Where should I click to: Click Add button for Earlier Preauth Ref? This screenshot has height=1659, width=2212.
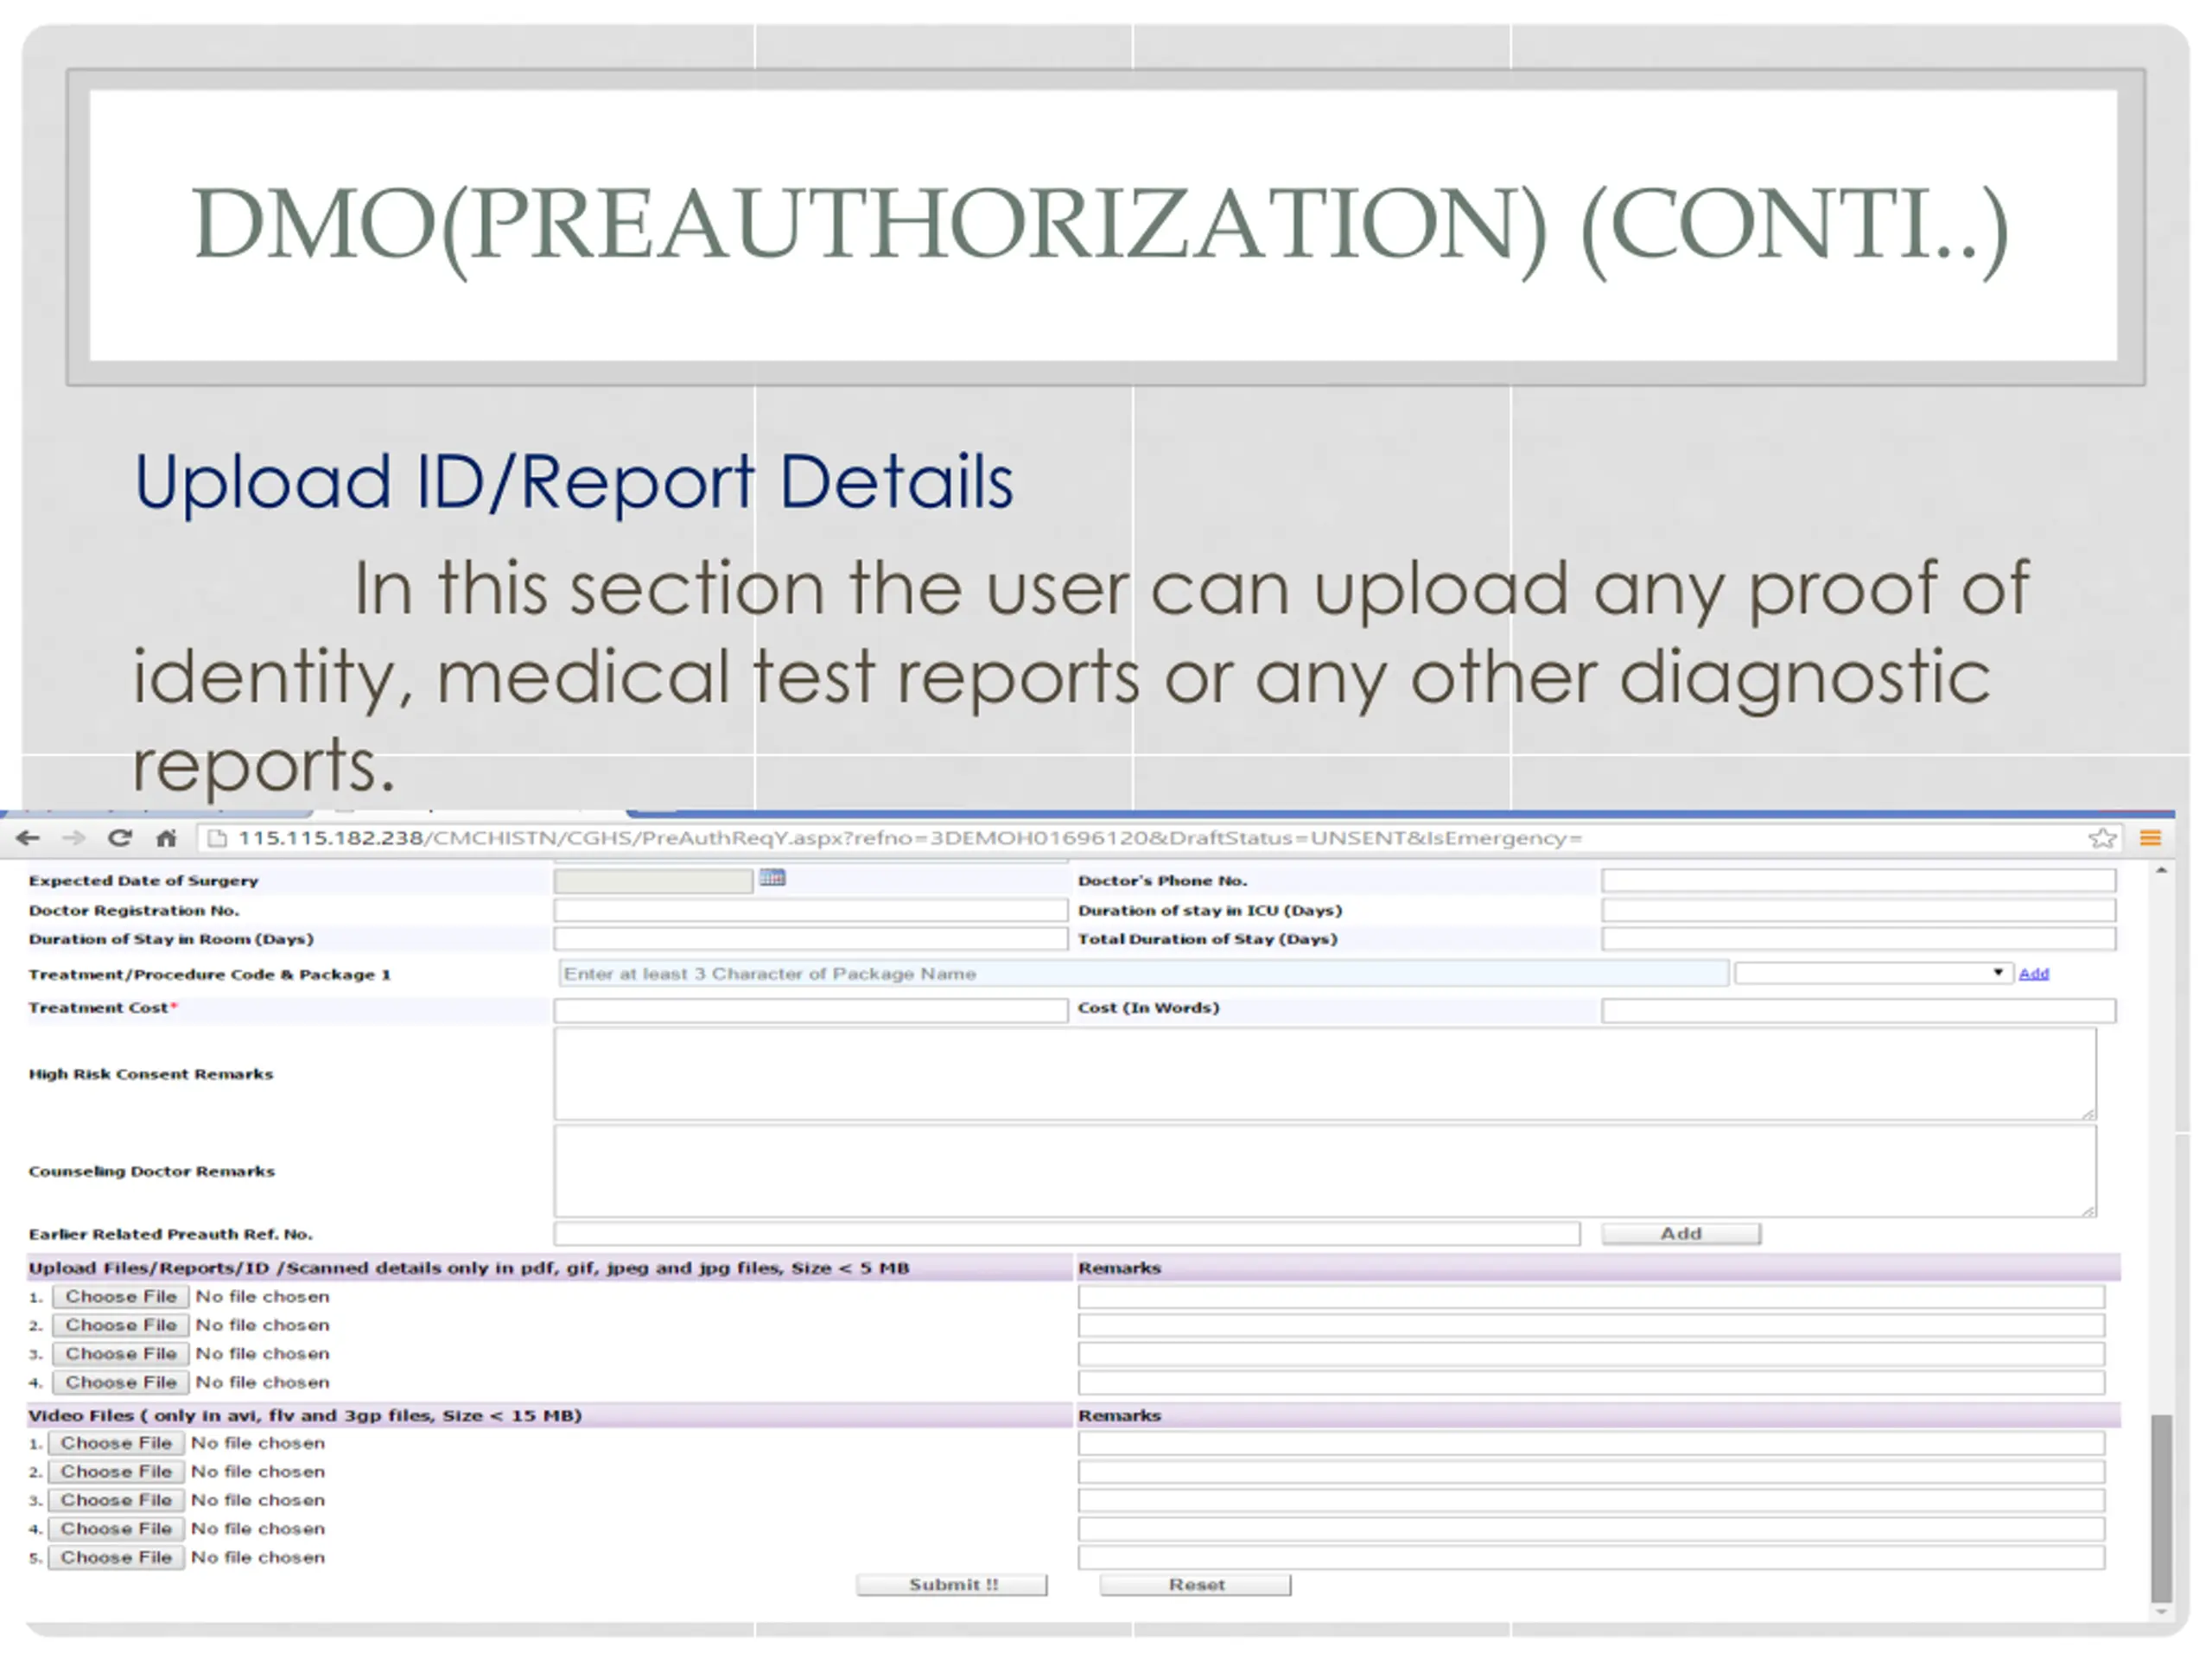(1681, 1234)
